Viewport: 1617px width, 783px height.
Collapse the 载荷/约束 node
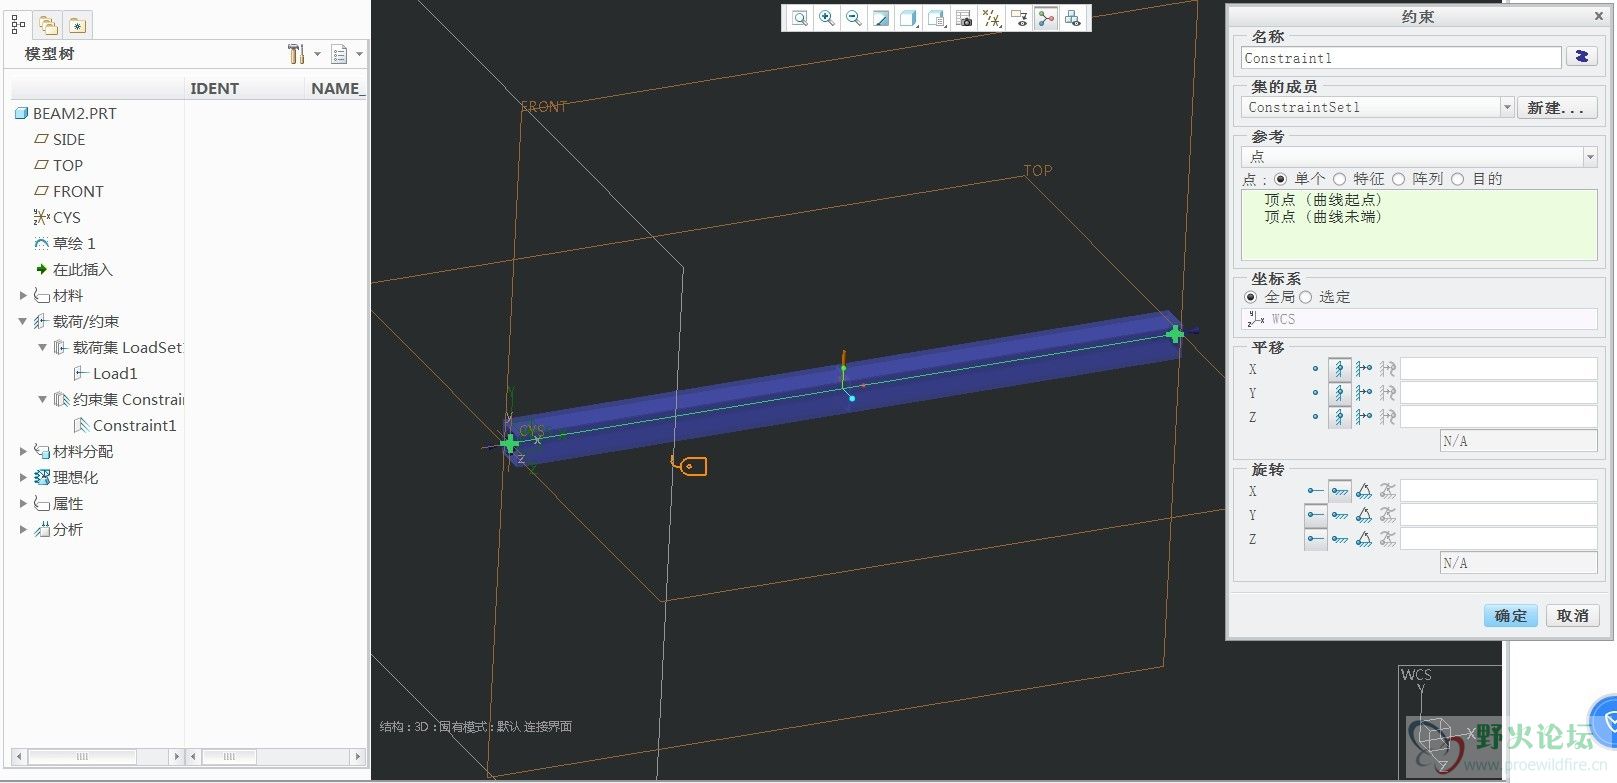point(23,321)
